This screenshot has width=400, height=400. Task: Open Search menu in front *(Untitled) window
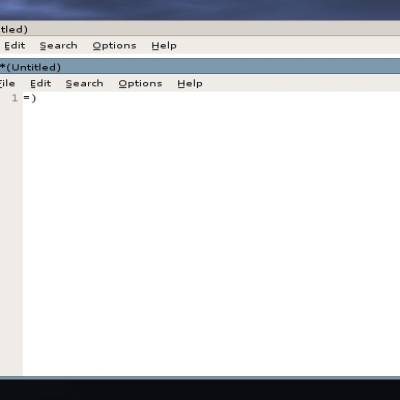pos(84,83)
